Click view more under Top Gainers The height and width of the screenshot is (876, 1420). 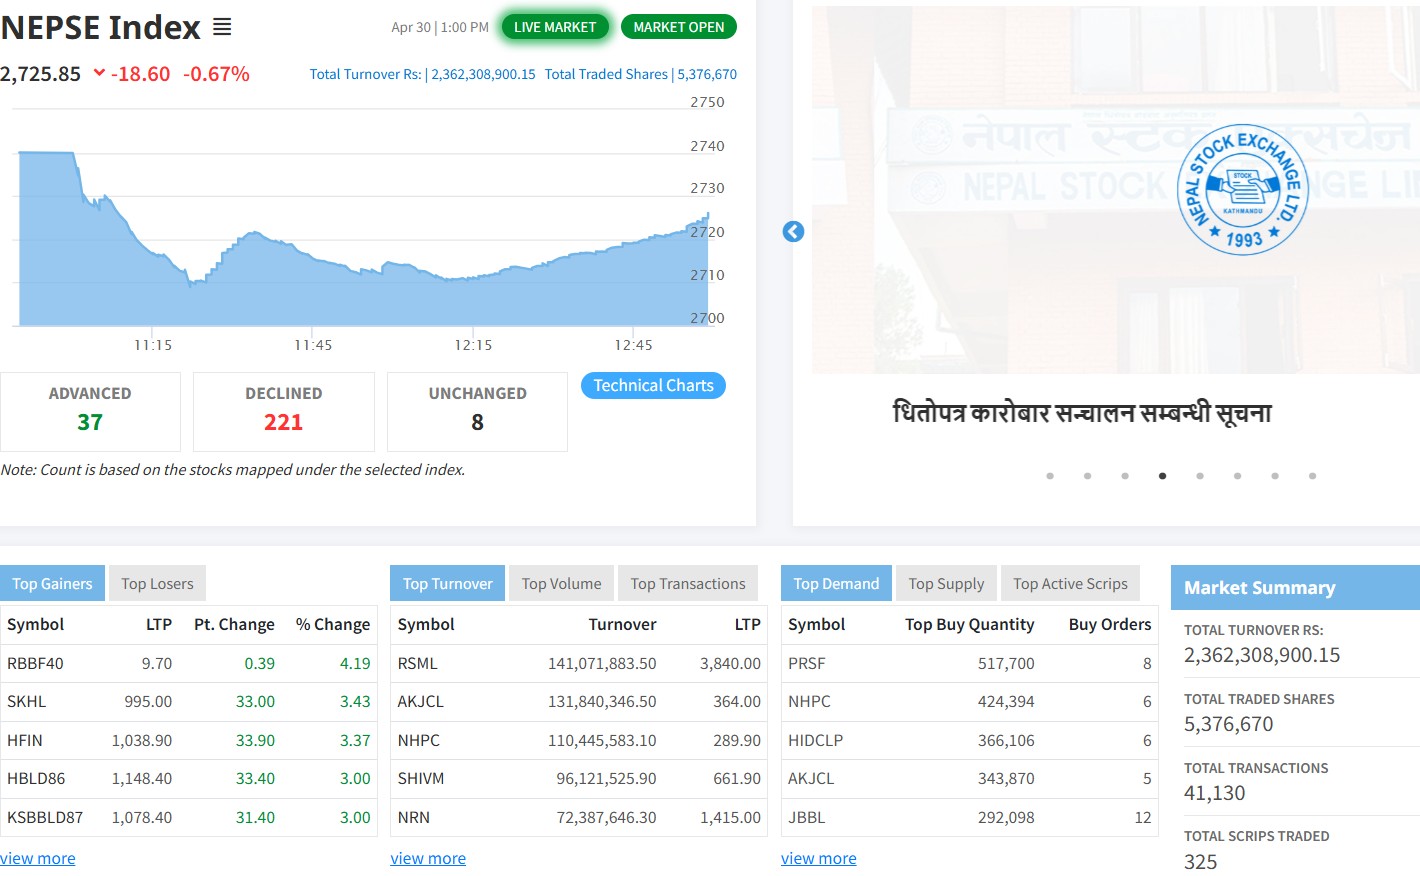click(x=38, y=858)
